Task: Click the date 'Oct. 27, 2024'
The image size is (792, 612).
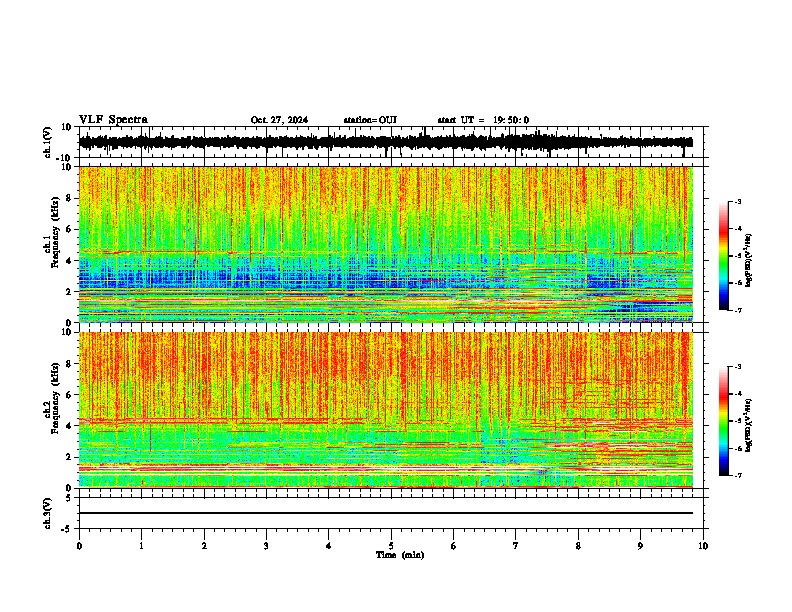Action: pos(279,120)
